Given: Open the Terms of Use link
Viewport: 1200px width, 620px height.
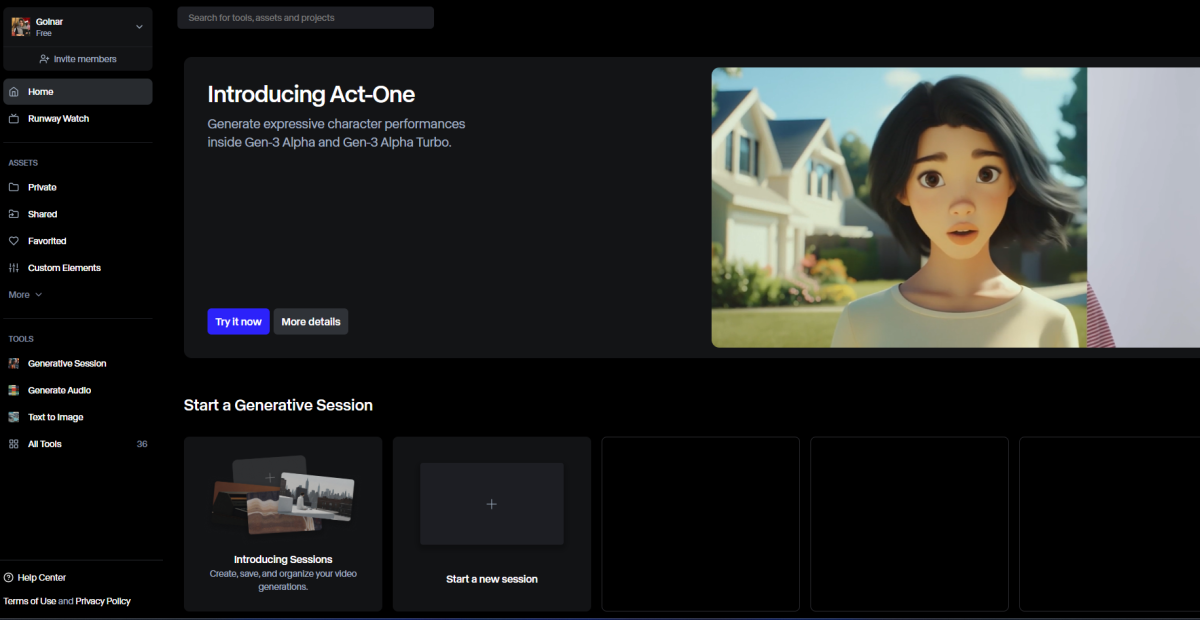Looking at the screenshot, I should pos(30,602).
